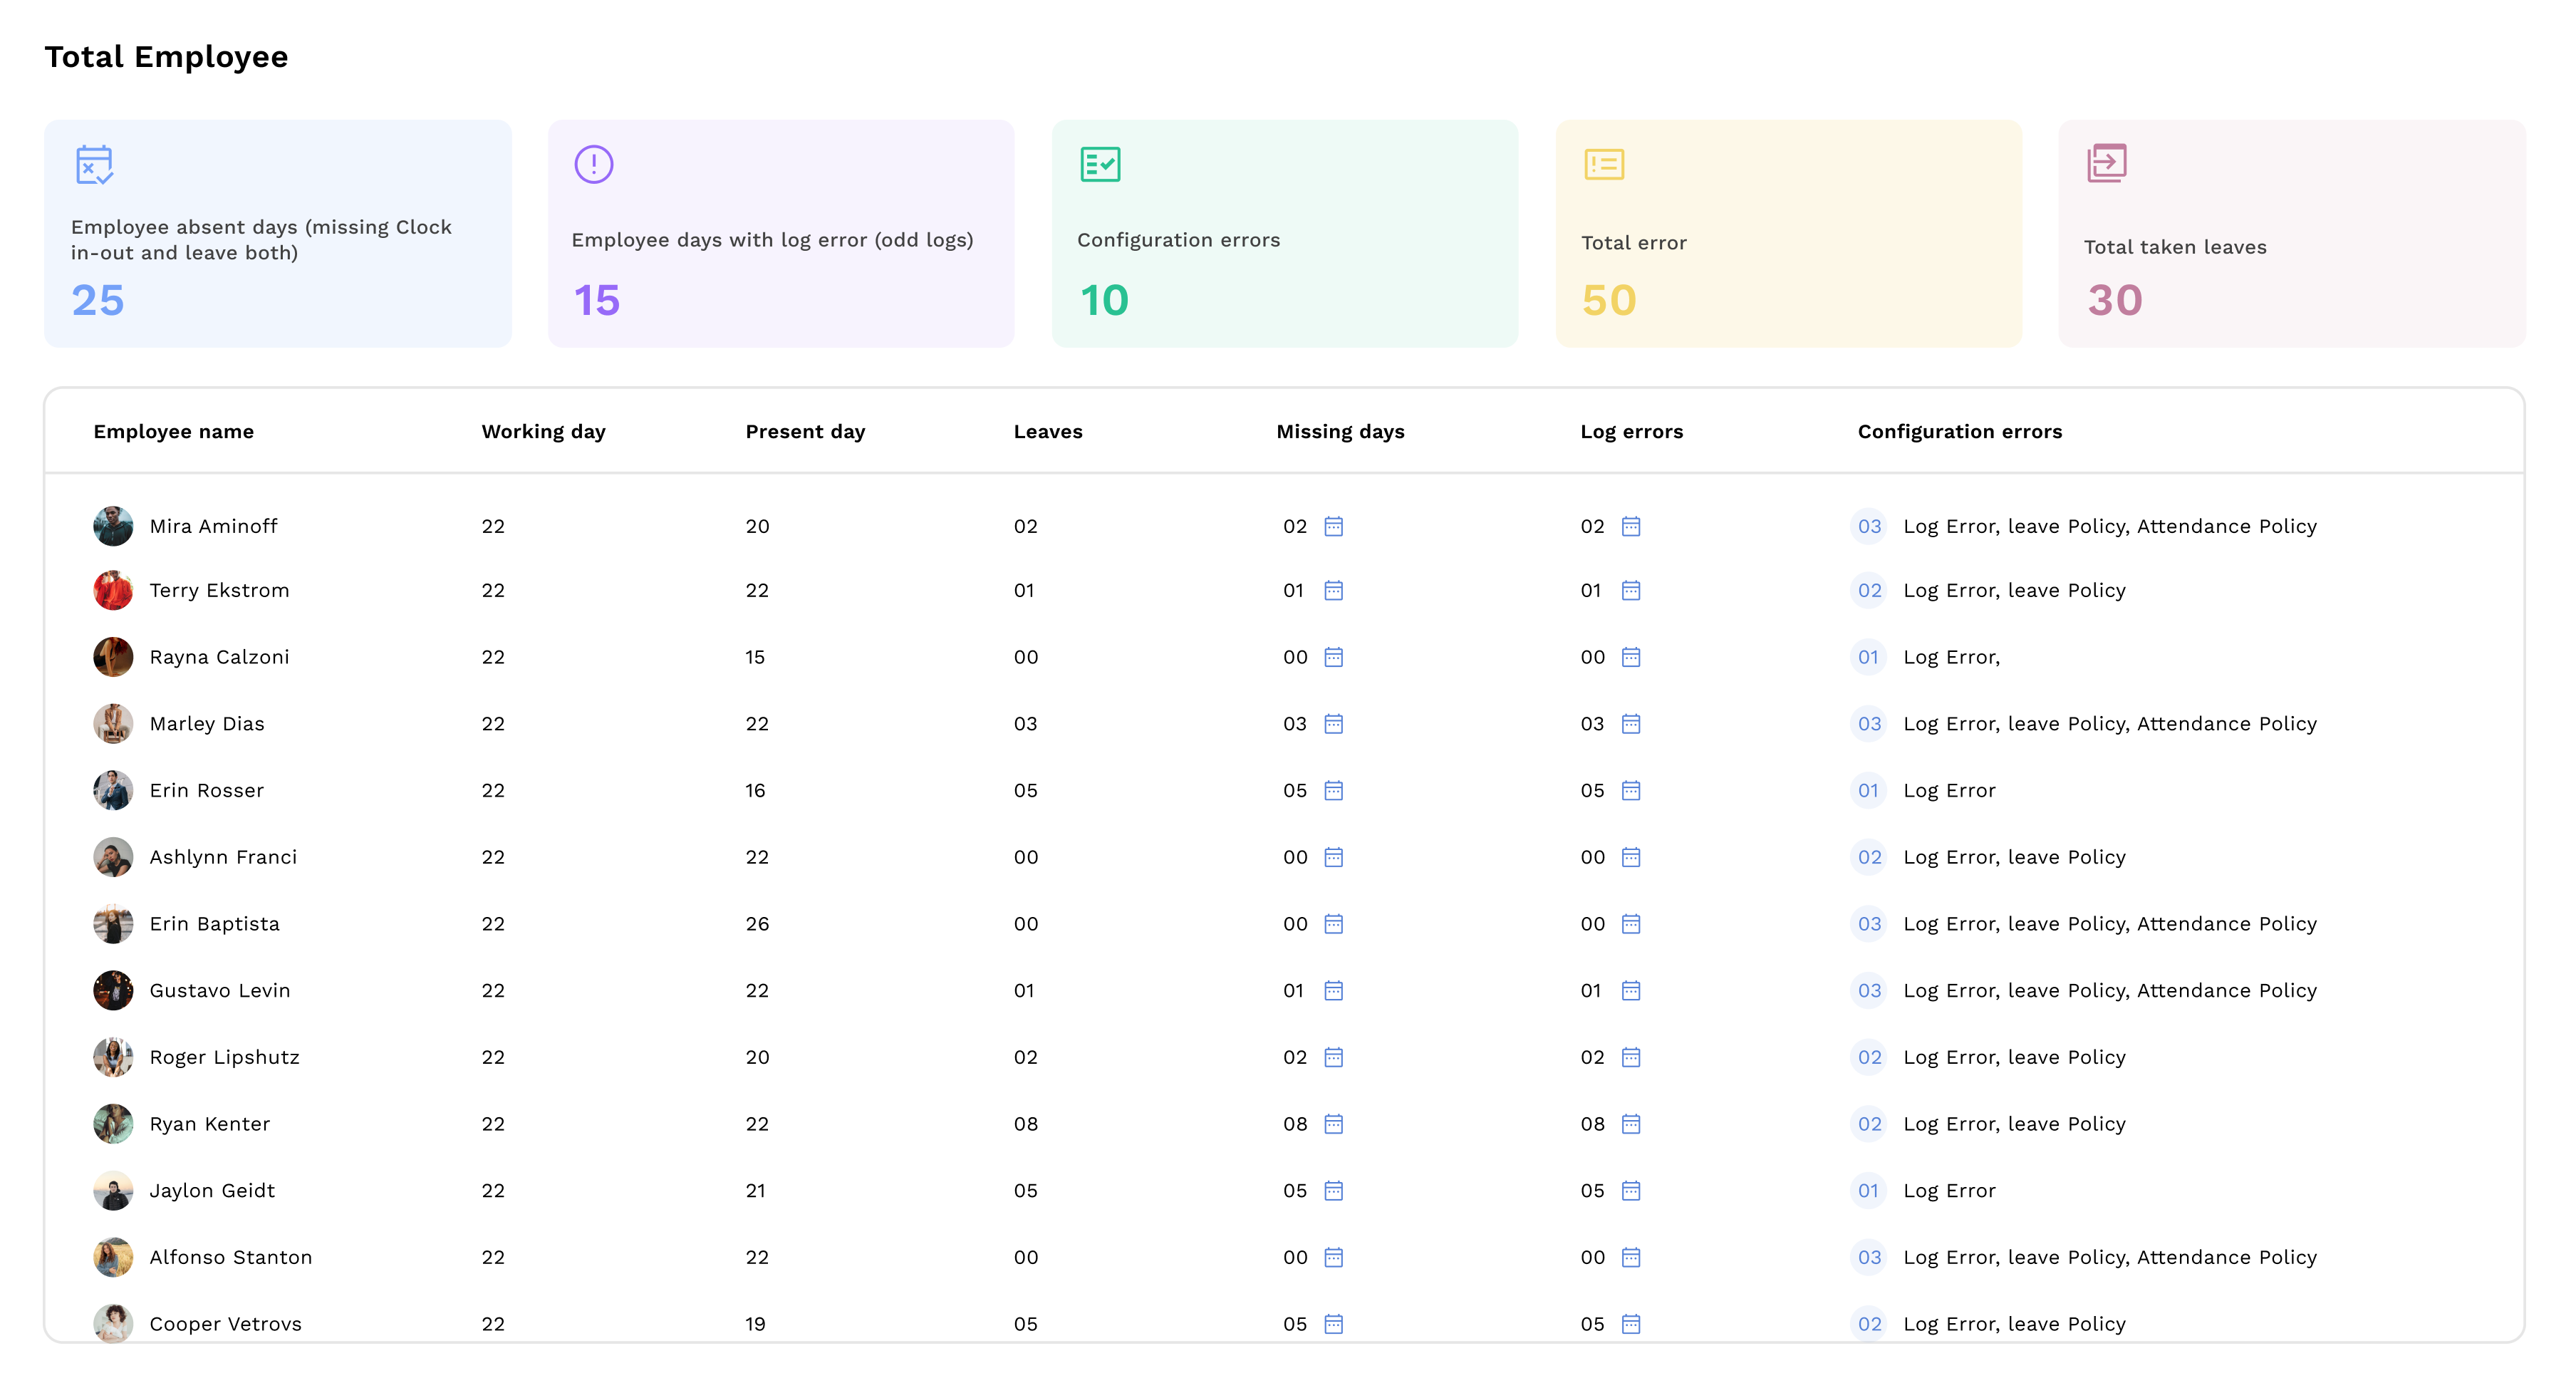Click Jaylon Geidt's profile picture
The width and height of the screenshot is (2576, 1378).
[113, 1190]
